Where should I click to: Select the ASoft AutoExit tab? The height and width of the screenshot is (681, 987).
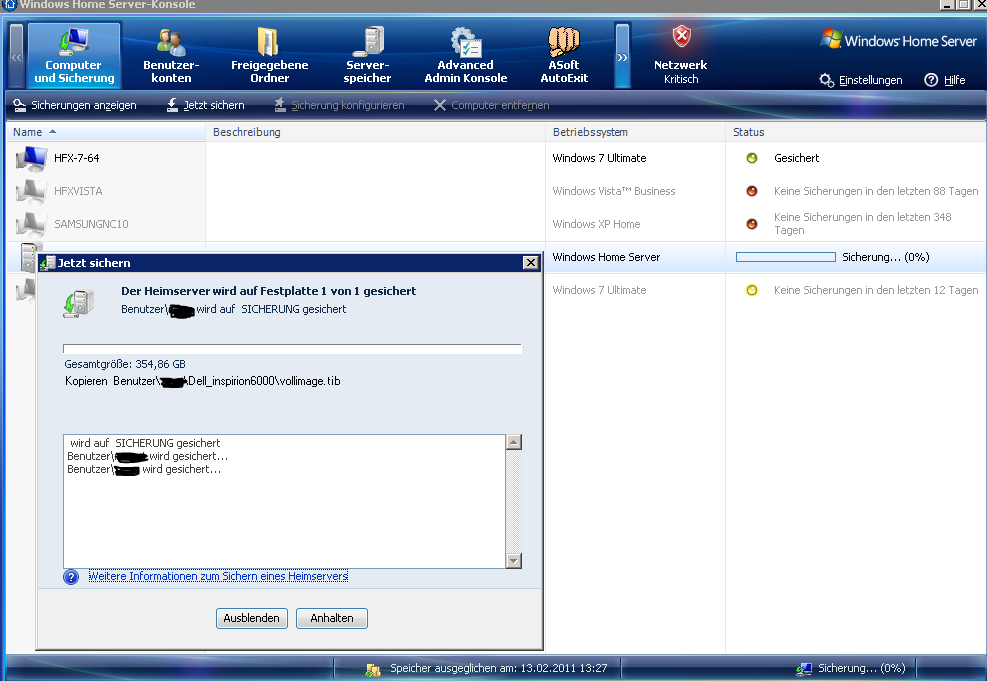click(x=564, y=55)
